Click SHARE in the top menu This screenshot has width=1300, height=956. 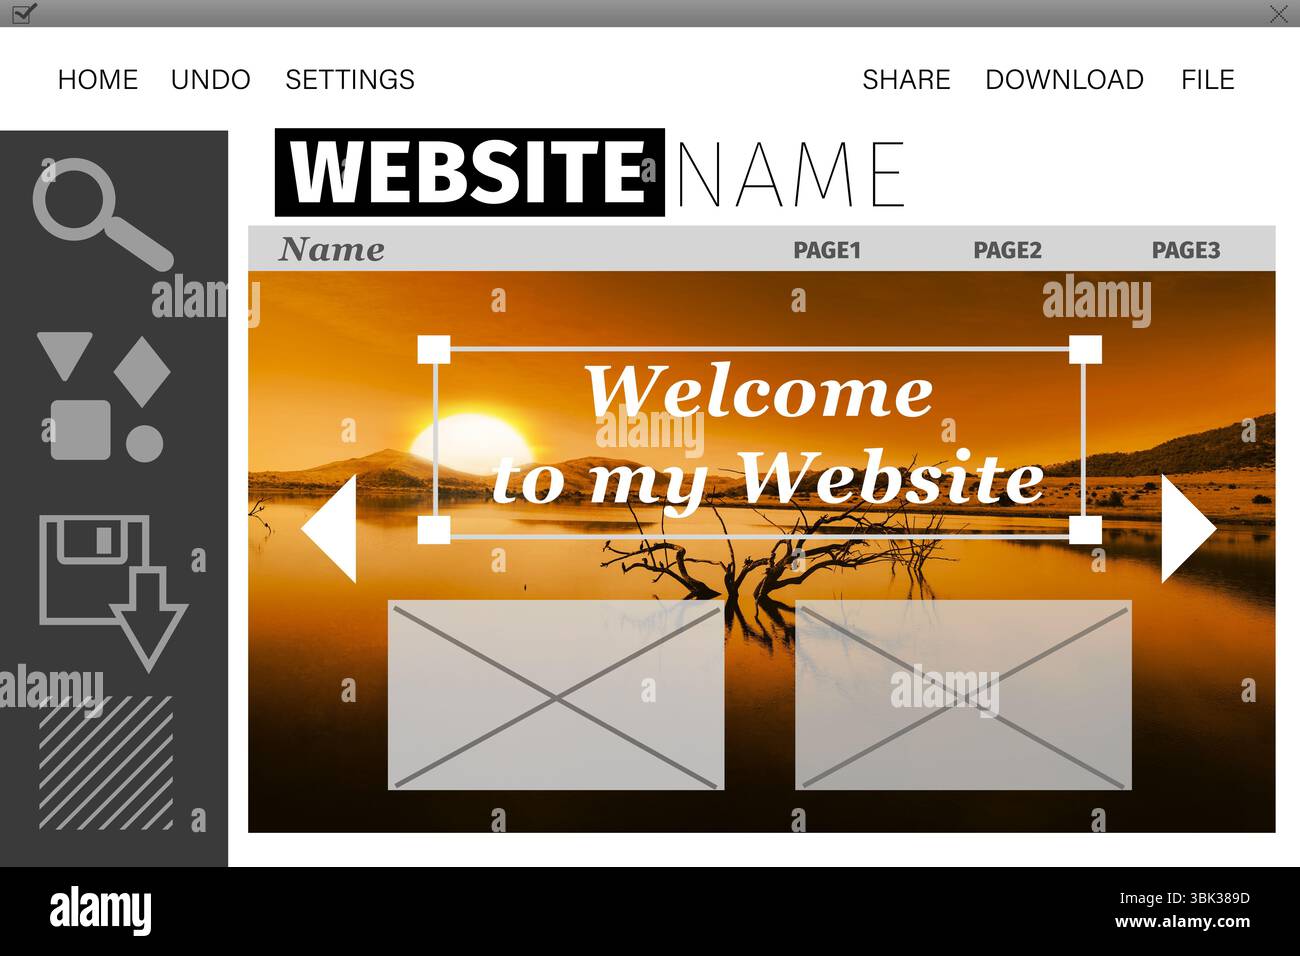point(906,79)
